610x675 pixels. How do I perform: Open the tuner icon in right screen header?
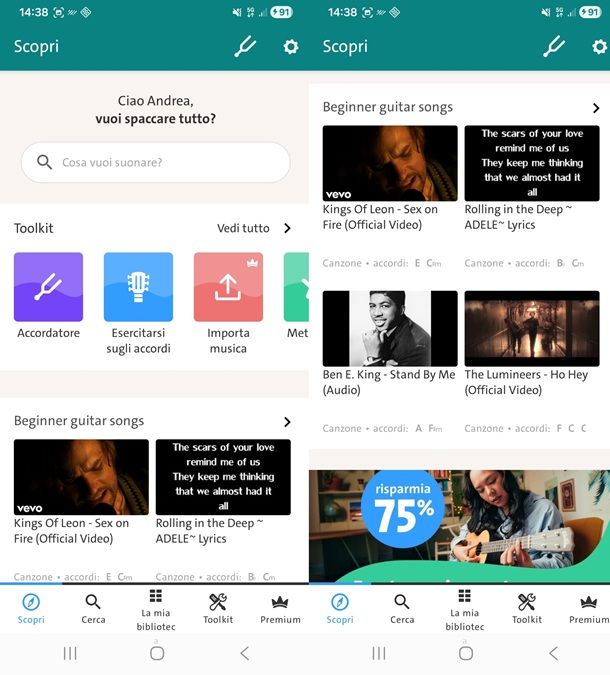(554, 46)
